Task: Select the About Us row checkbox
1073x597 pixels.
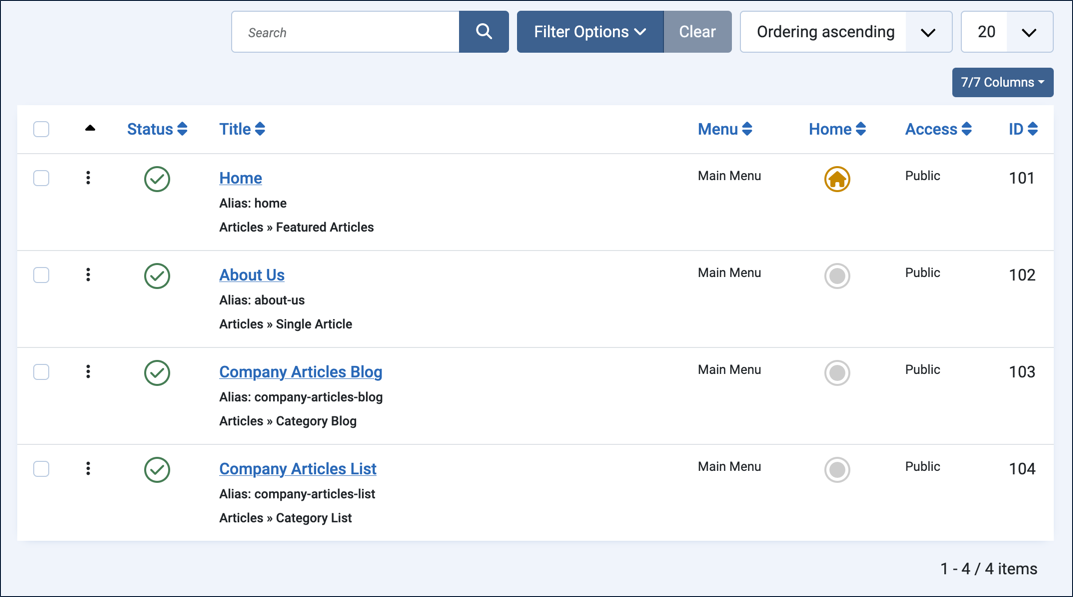Action: pyautogui.click(x=41, y=275)
